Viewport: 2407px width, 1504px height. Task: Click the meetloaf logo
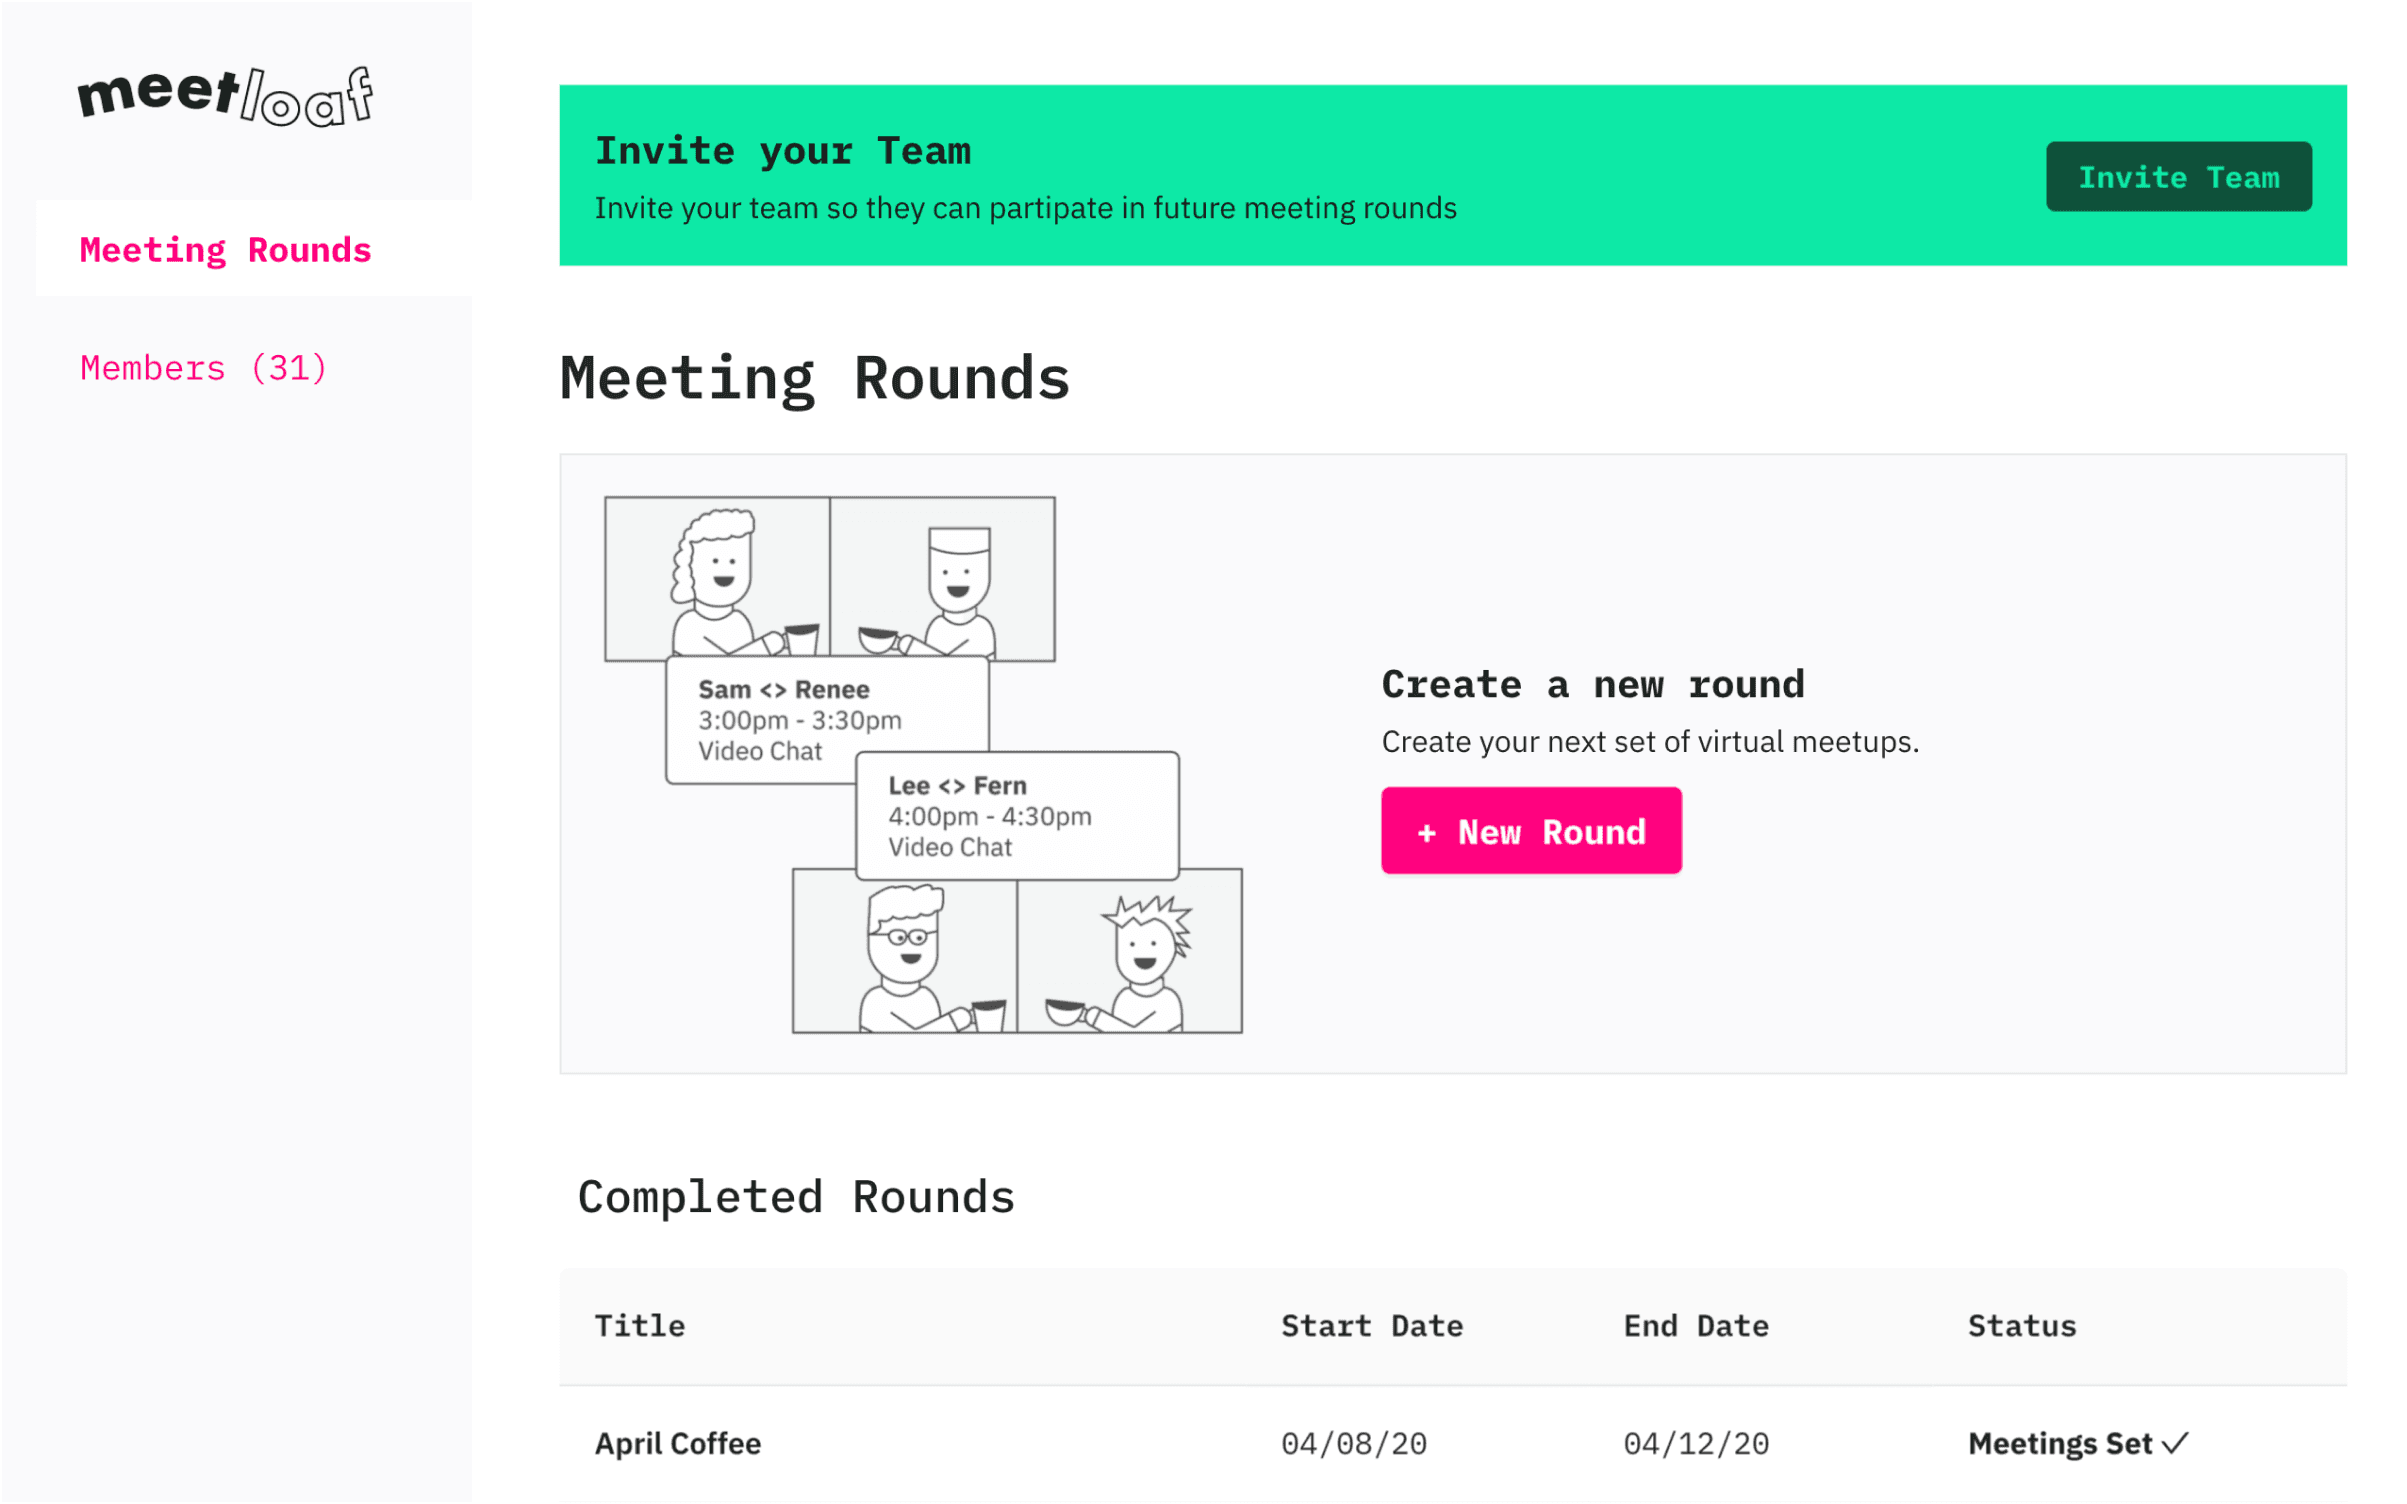coord(226,97)
